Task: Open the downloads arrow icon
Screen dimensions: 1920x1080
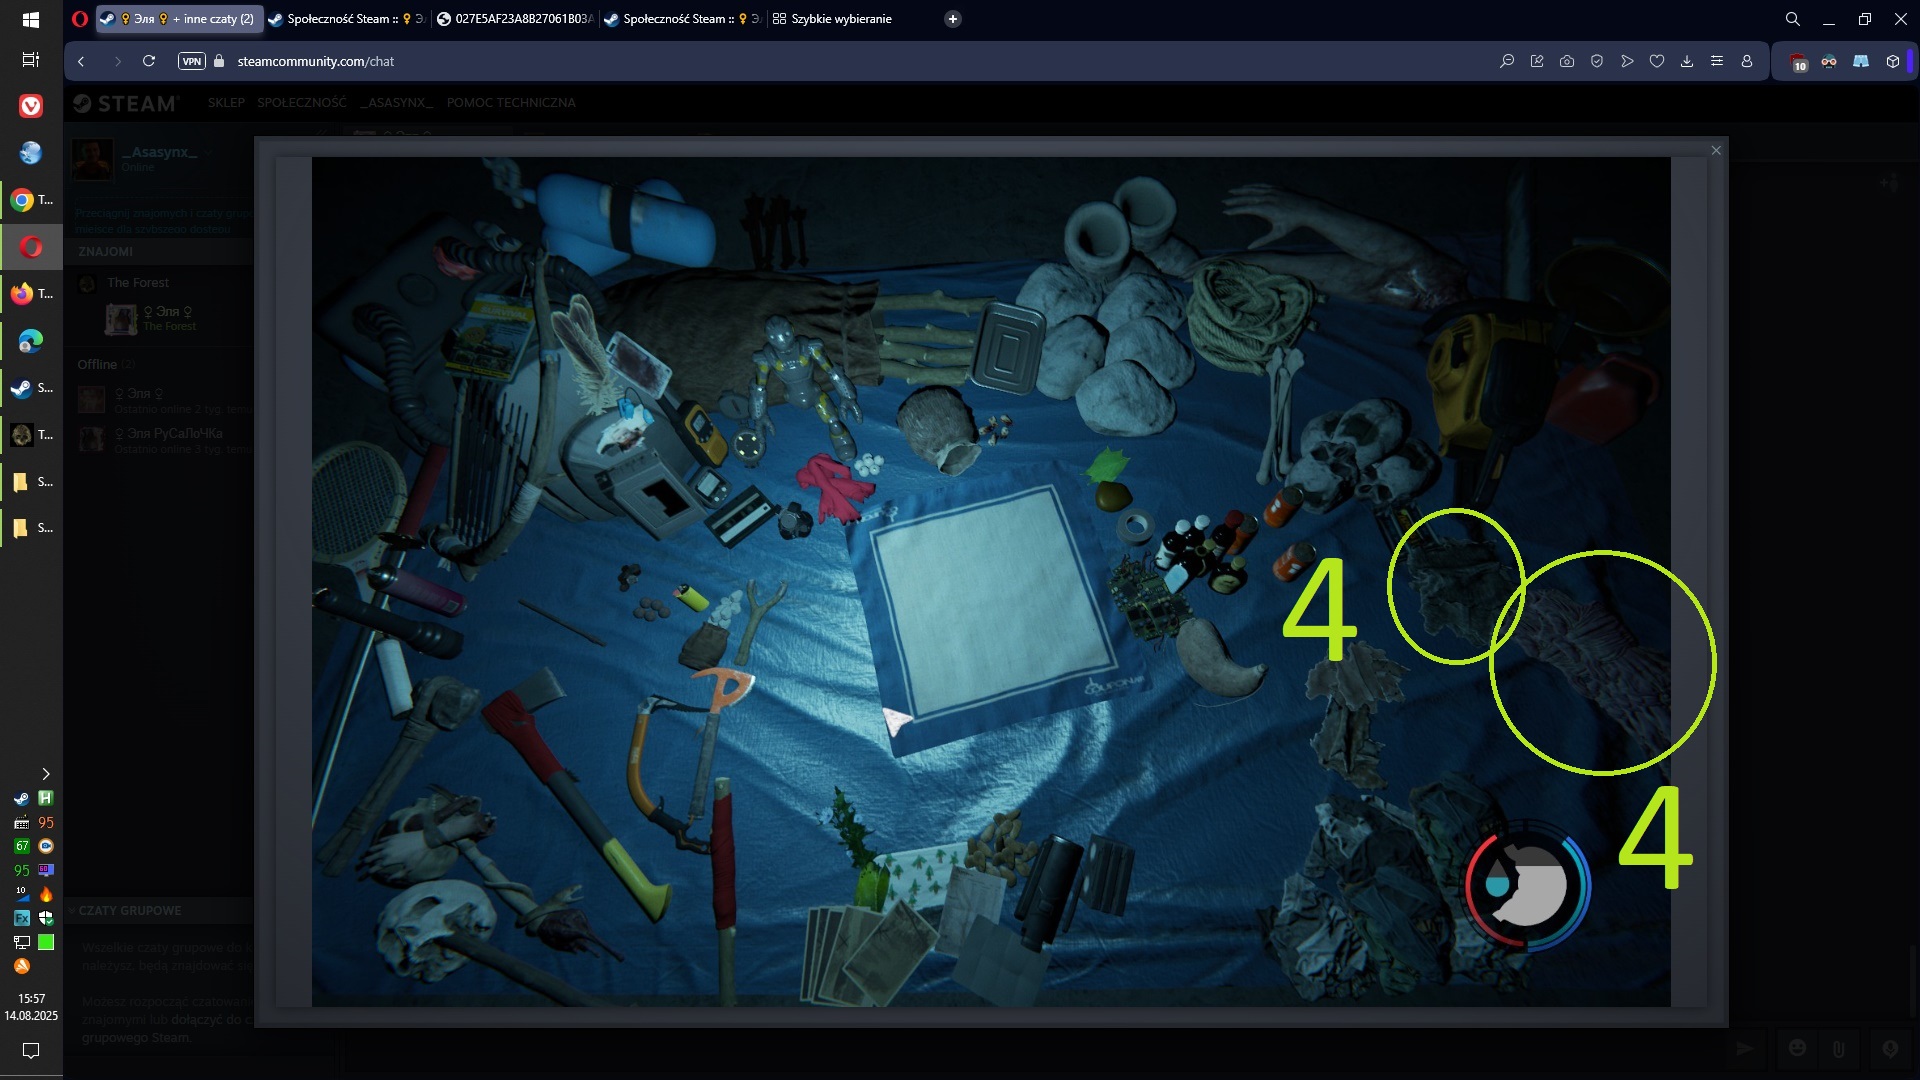Action: 1687,61
